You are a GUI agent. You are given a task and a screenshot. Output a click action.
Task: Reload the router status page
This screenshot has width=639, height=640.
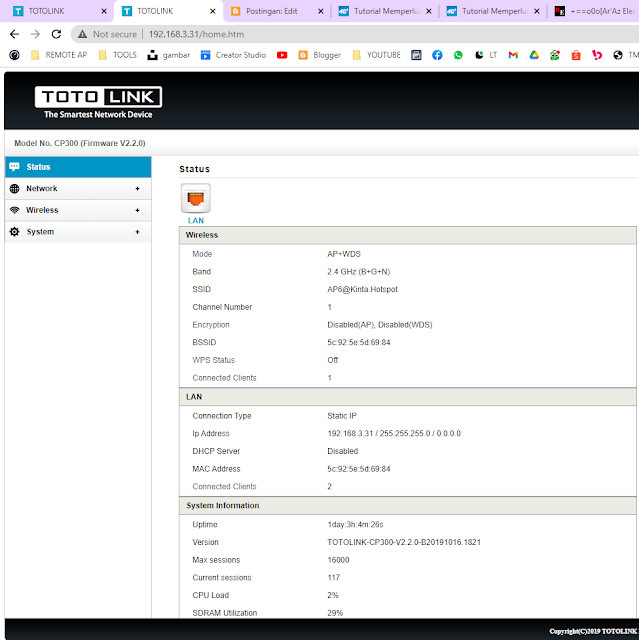point(56,34)
